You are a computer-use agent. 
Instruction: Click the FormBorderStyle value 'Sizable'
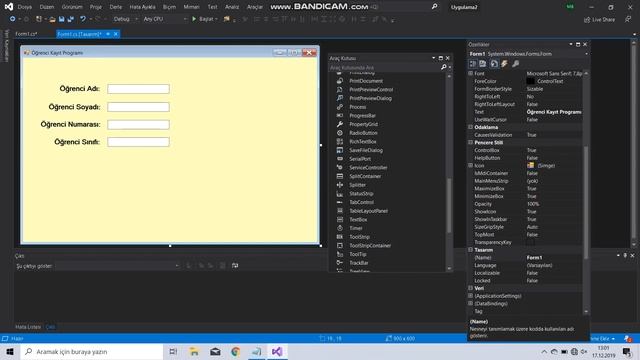(x=535, y=89)
